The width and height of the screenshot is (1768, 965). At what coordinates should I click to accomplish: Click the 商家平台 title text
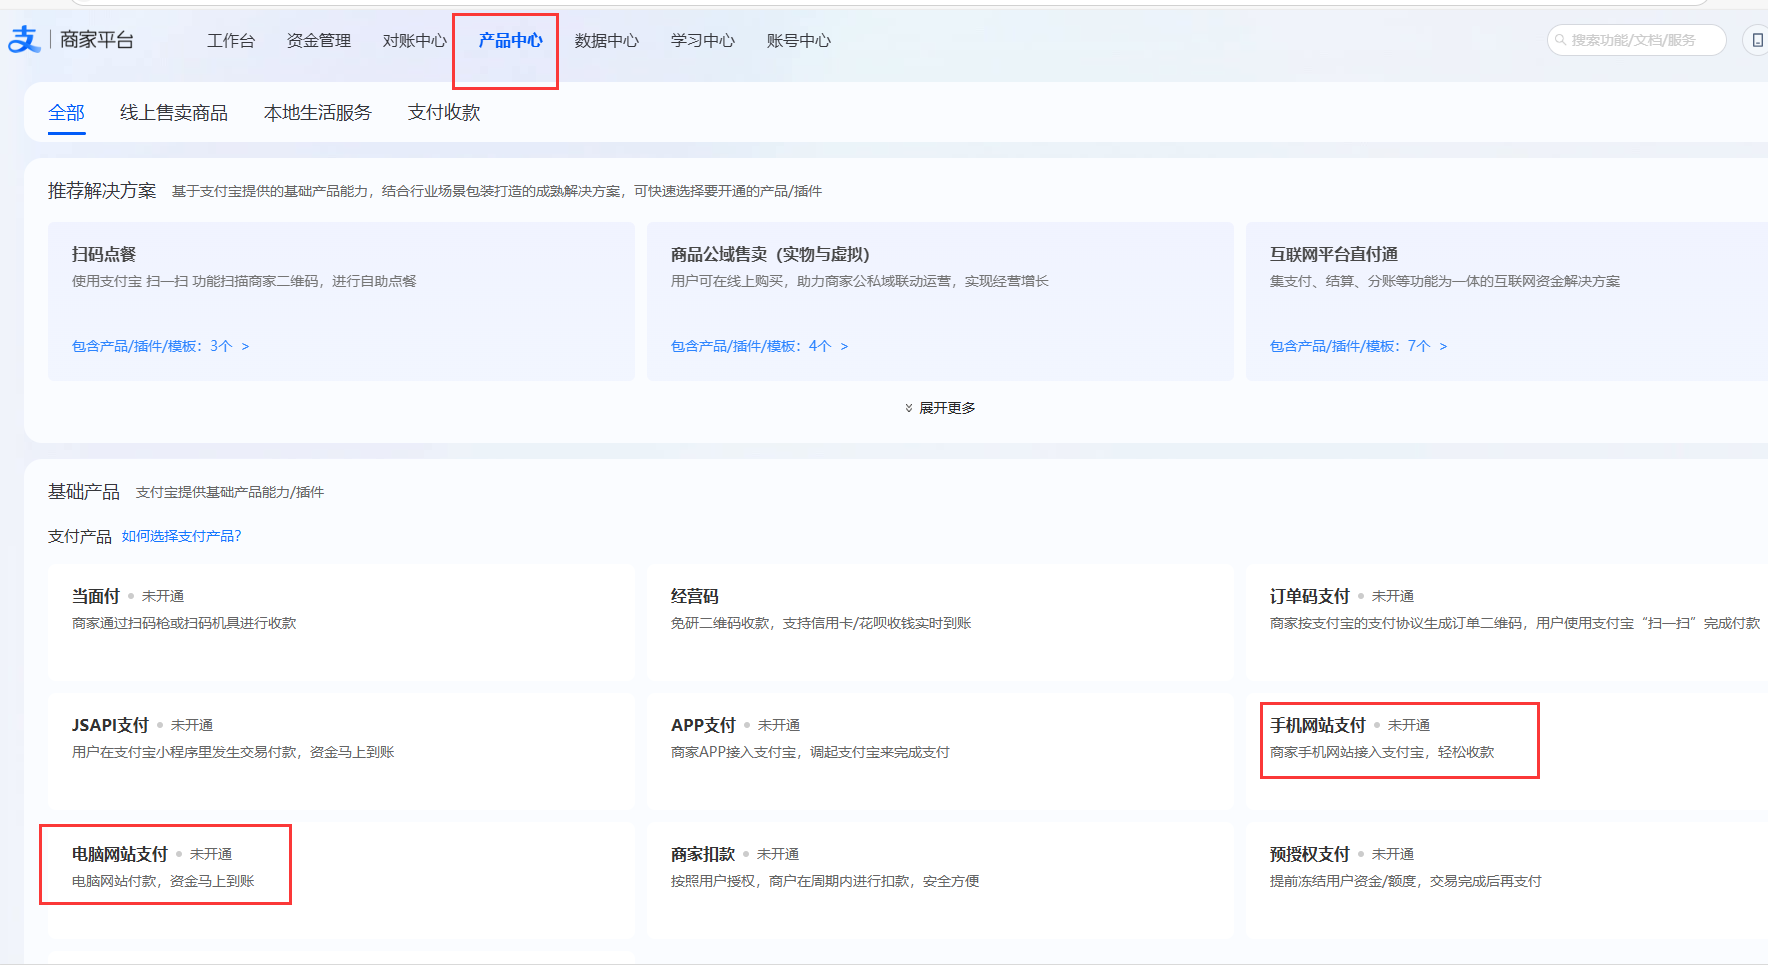pyautogui.click(x=97, y=40)
